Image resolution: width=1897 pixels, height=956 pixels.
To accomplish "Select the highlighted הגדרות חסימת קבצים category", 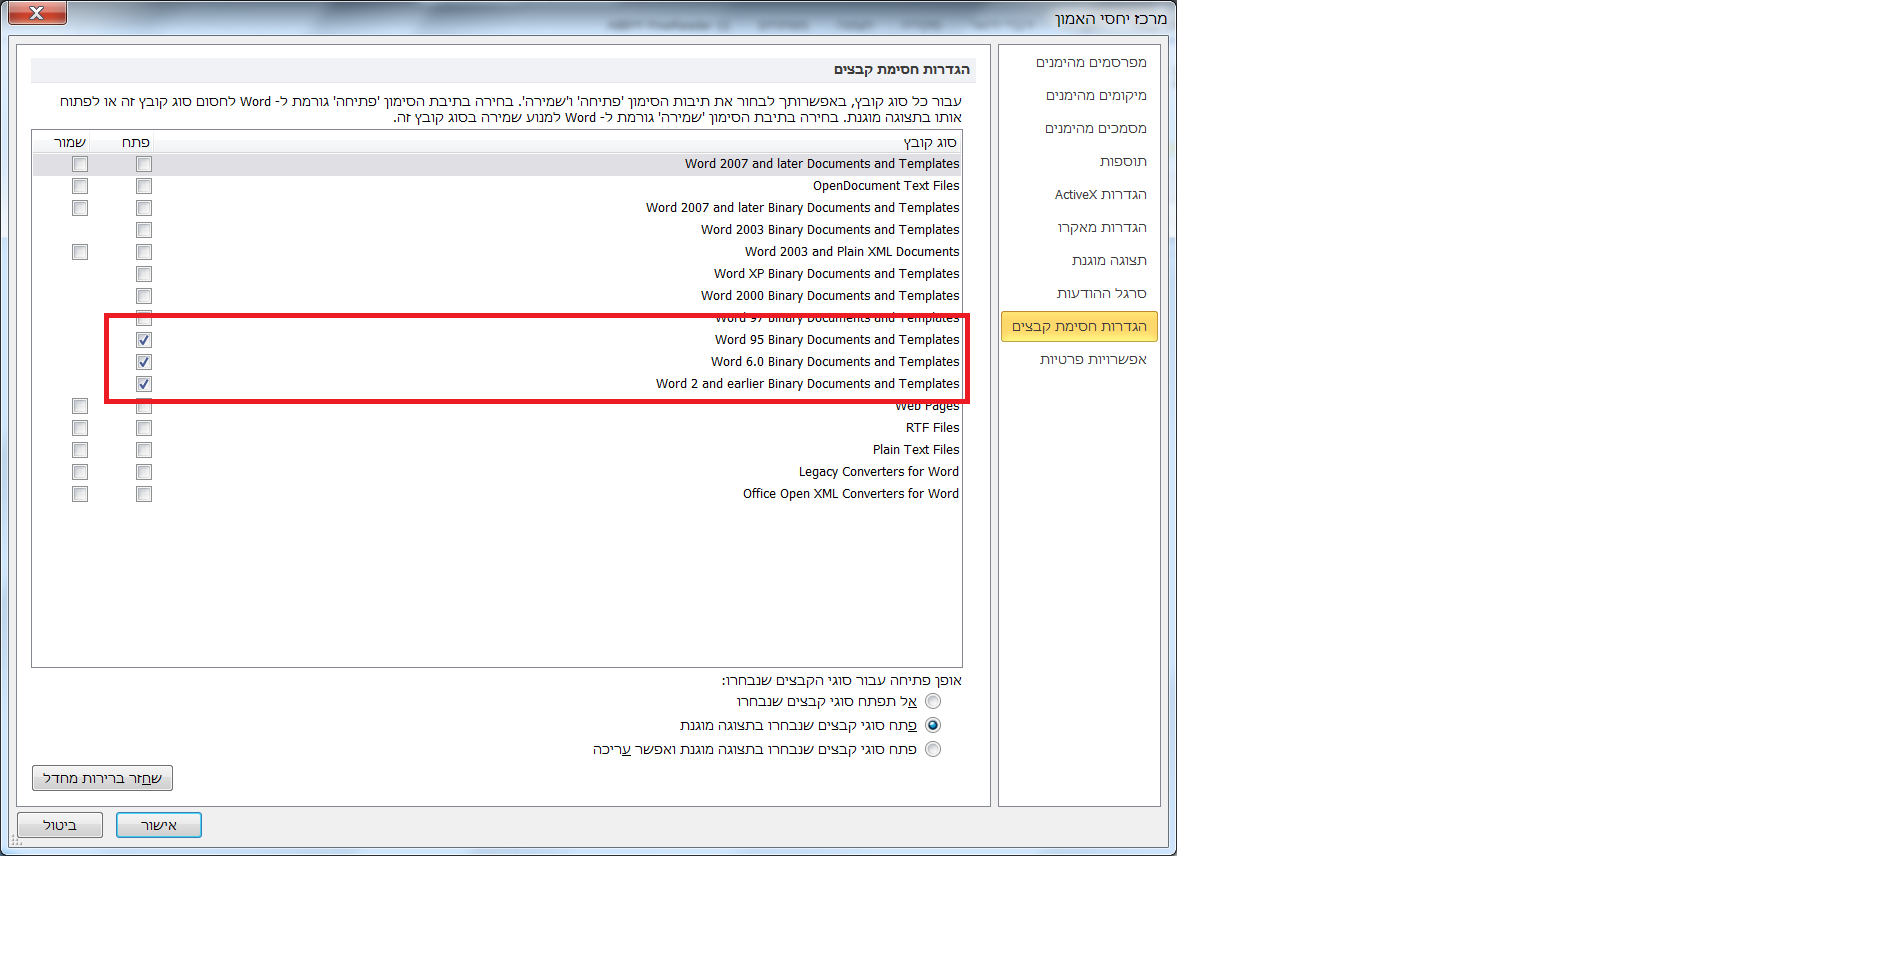I will (x=1079, y=327).
